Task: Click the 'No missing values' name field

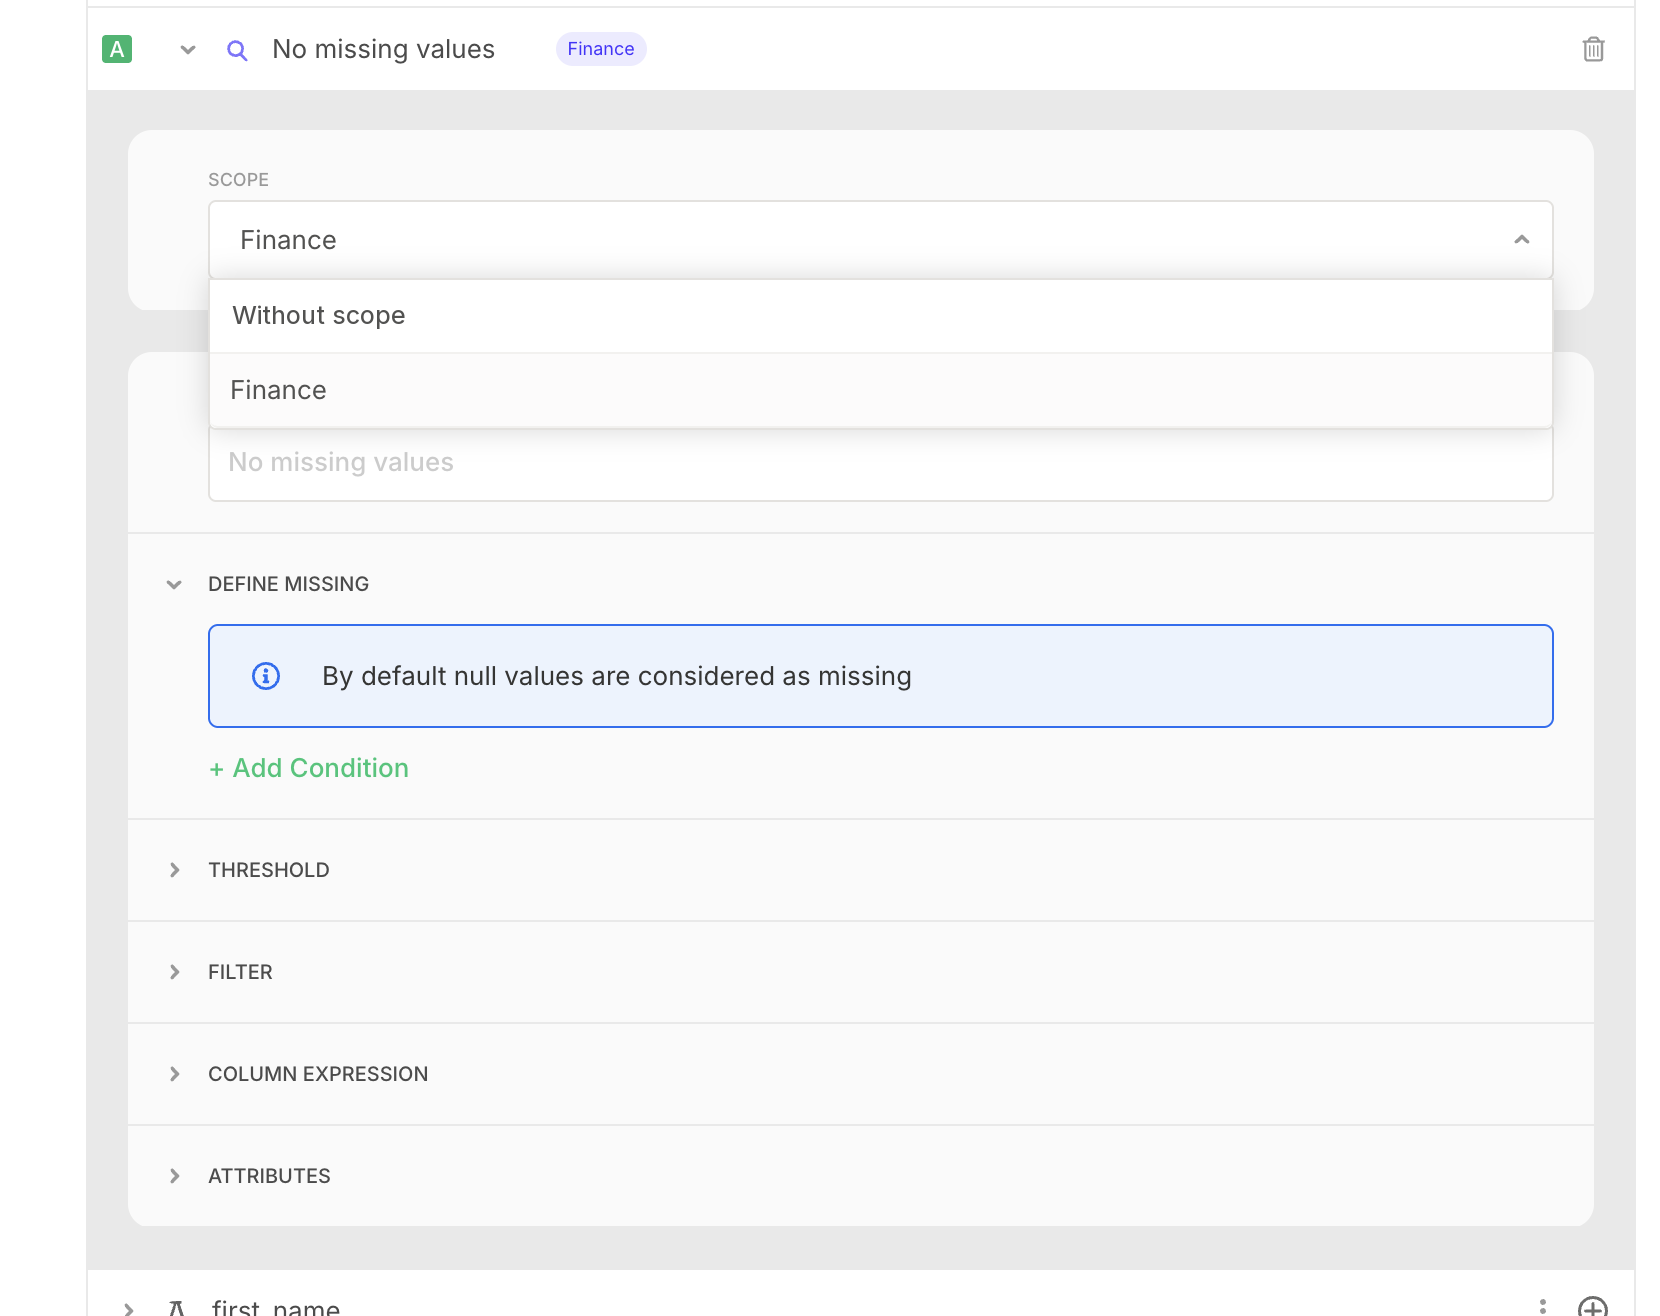Action: point(880,463)
